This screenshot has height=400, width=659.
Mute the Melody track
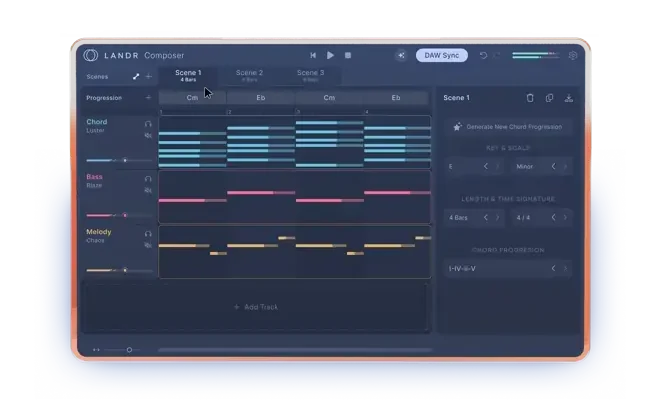point(148,245)
